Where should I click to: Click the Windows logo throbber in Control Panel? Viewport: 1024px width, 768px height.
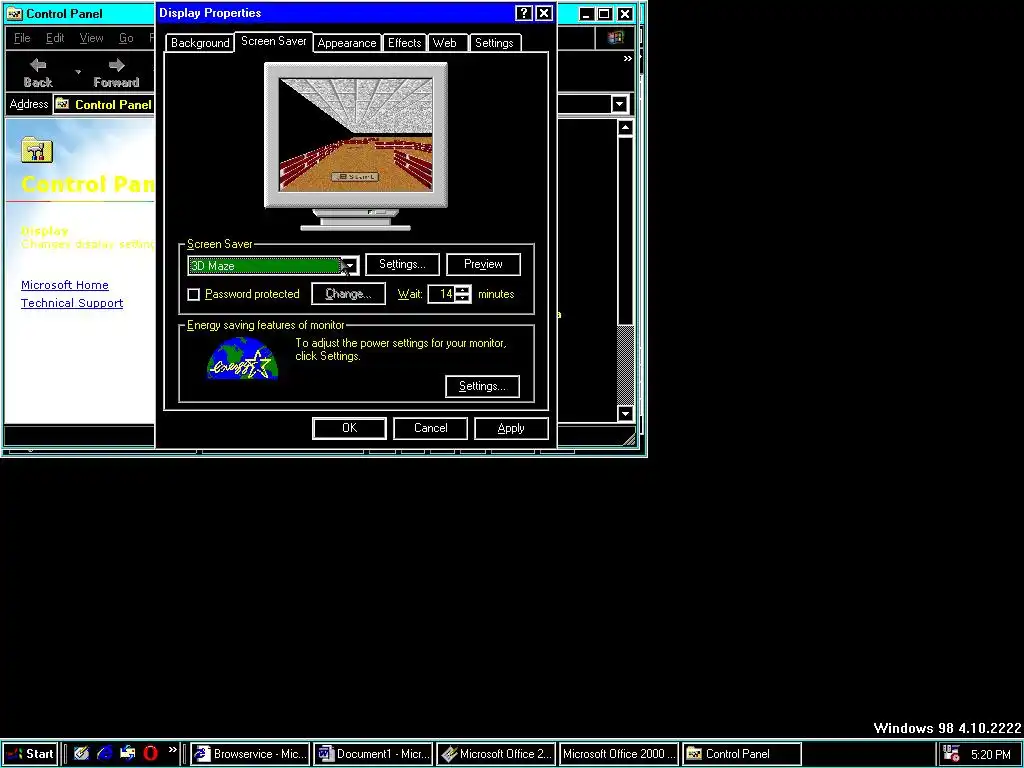tap(615, 38)
